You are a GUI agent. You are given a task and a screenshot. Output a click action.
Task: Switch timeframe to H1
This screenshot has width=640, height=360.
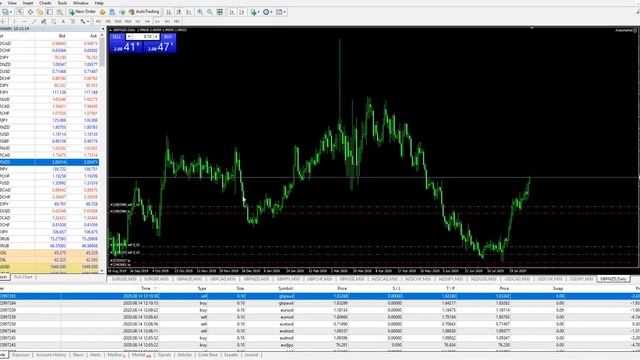coord(138,21)
